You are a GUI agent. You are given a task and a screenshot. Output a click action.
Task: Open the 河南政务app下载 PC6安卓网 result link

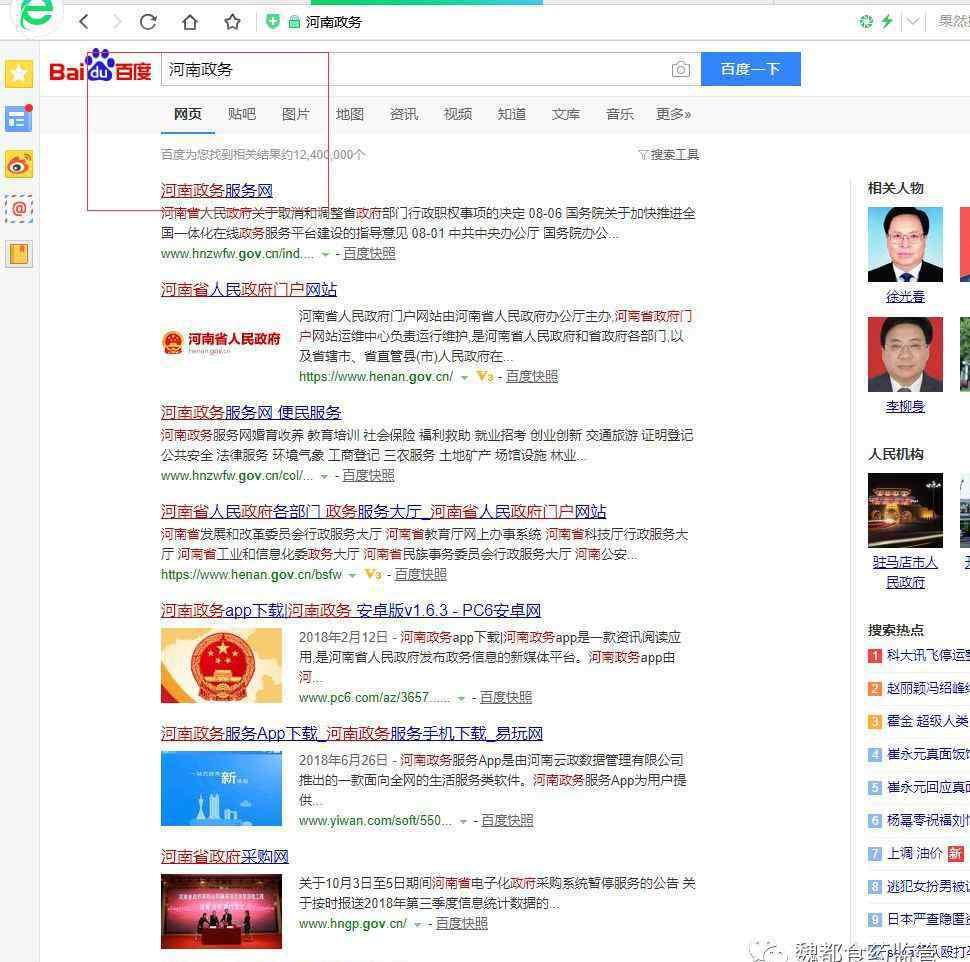pyautogui.click(x=351, y=610)
